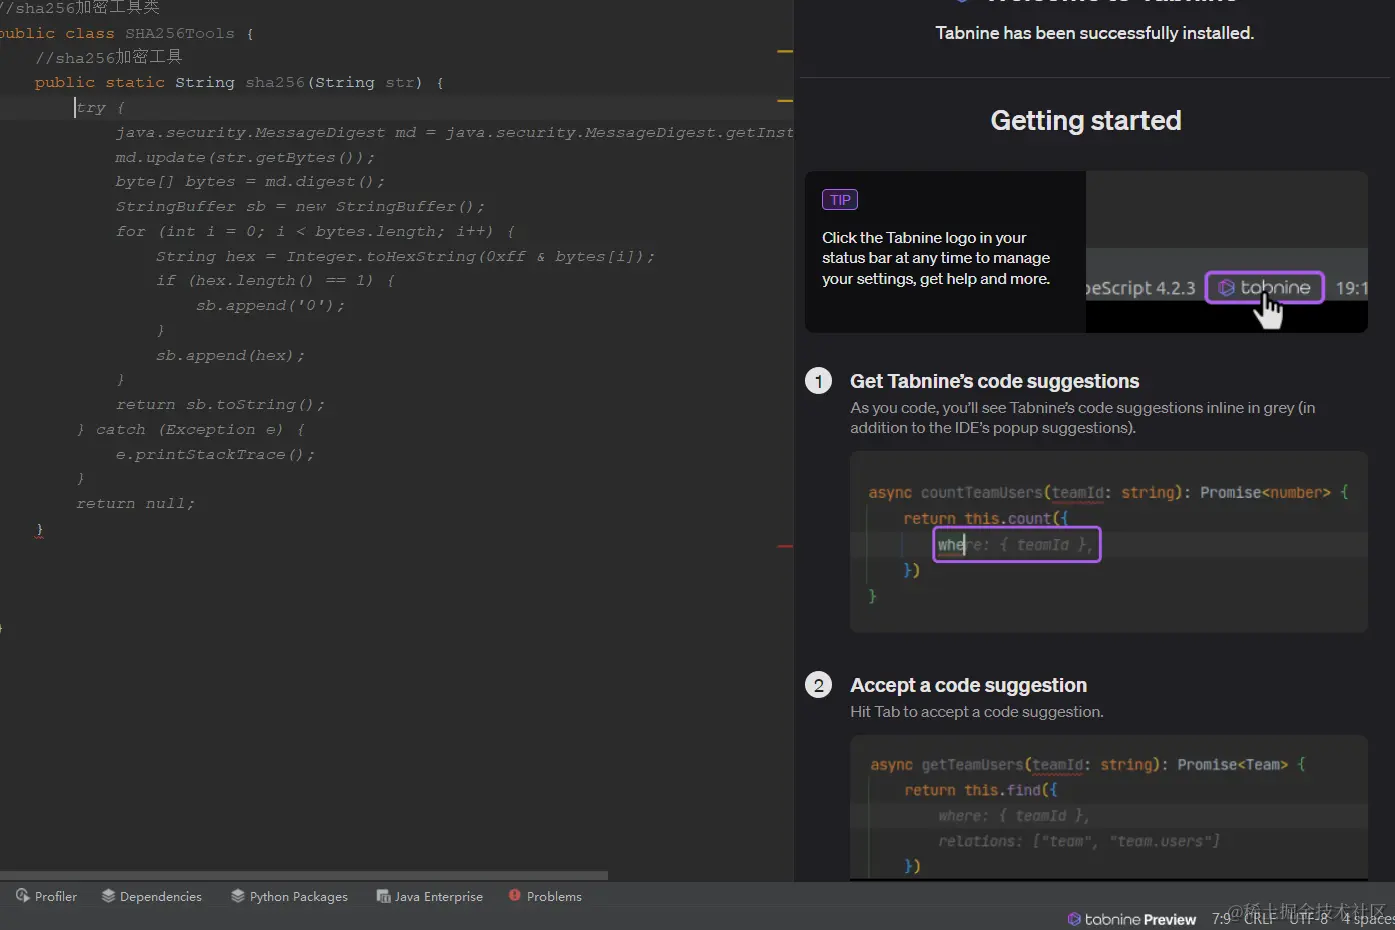Jump to the red error stripe marker
Image resolution: width=1395 pixels, height=930 pixels.
785,546
